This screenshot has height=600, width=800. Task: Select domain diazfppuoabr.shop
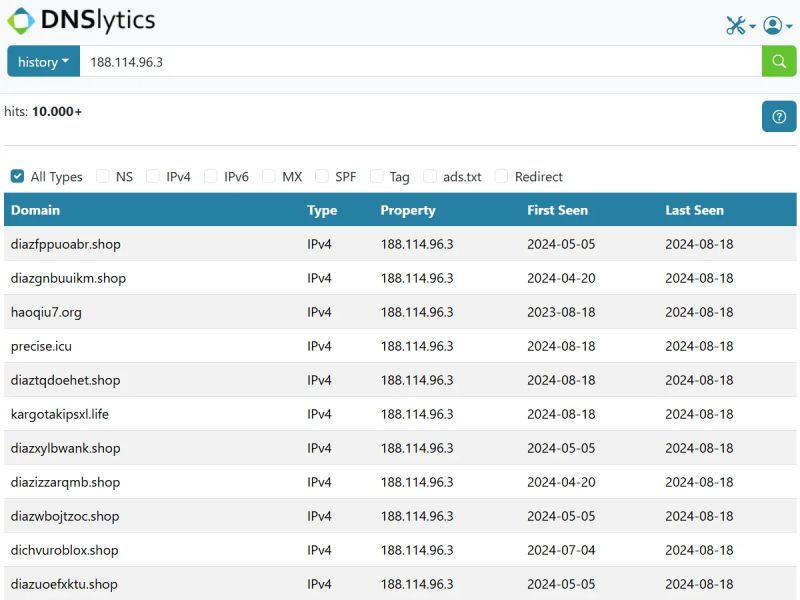[x=66, y=244]
